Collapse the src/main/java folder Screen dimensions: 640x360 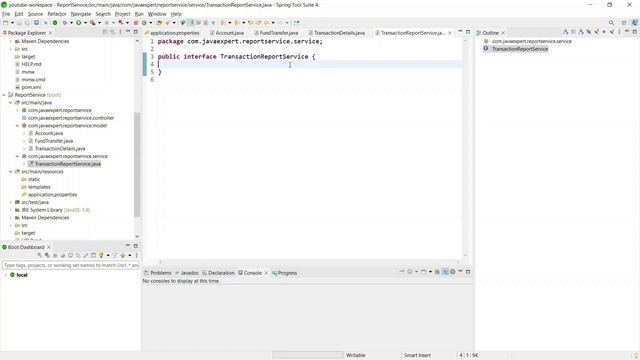coord(11,102)
